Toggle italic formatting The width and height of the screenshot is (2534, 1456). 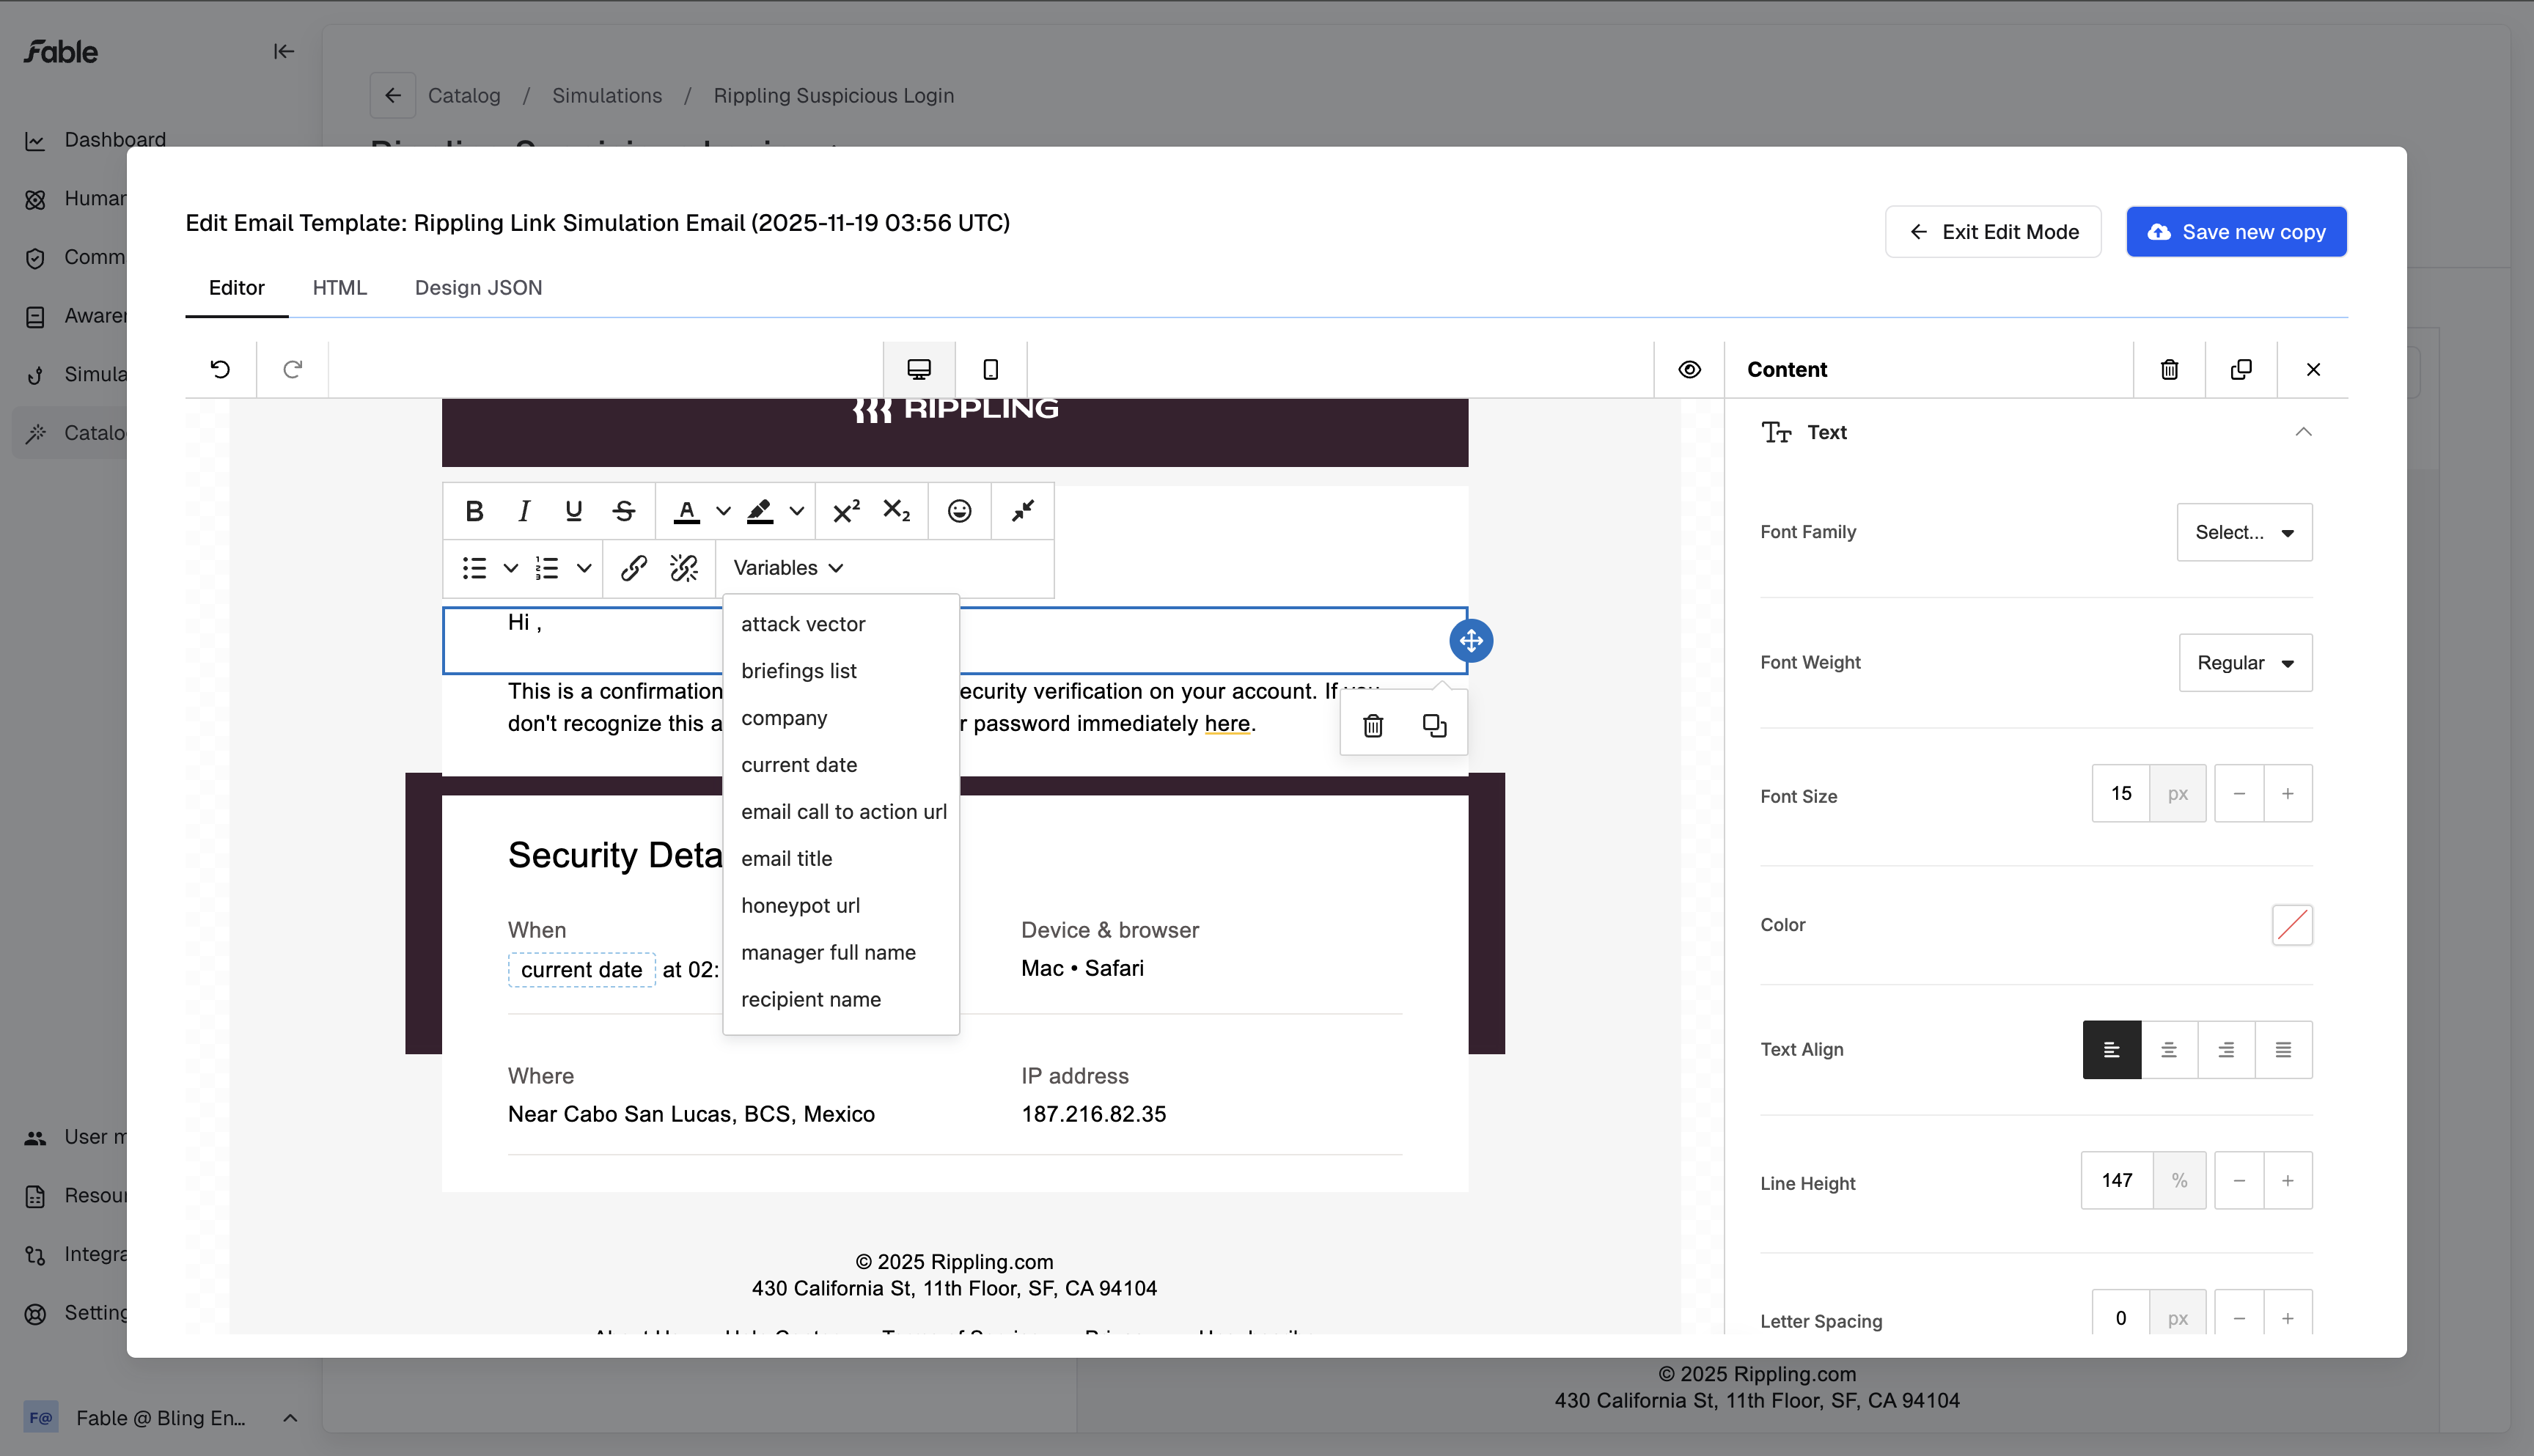coord(523,511)
